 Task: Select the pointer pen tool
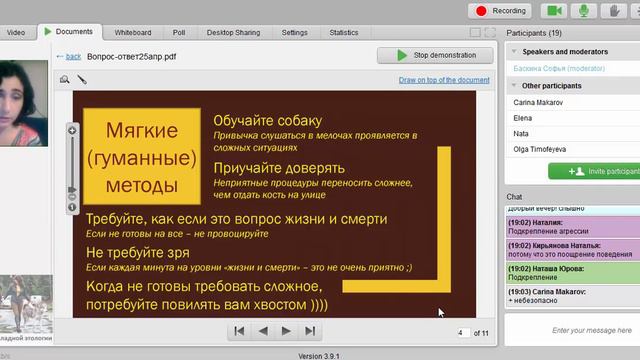pyautogui.click(x=82, y=79)
